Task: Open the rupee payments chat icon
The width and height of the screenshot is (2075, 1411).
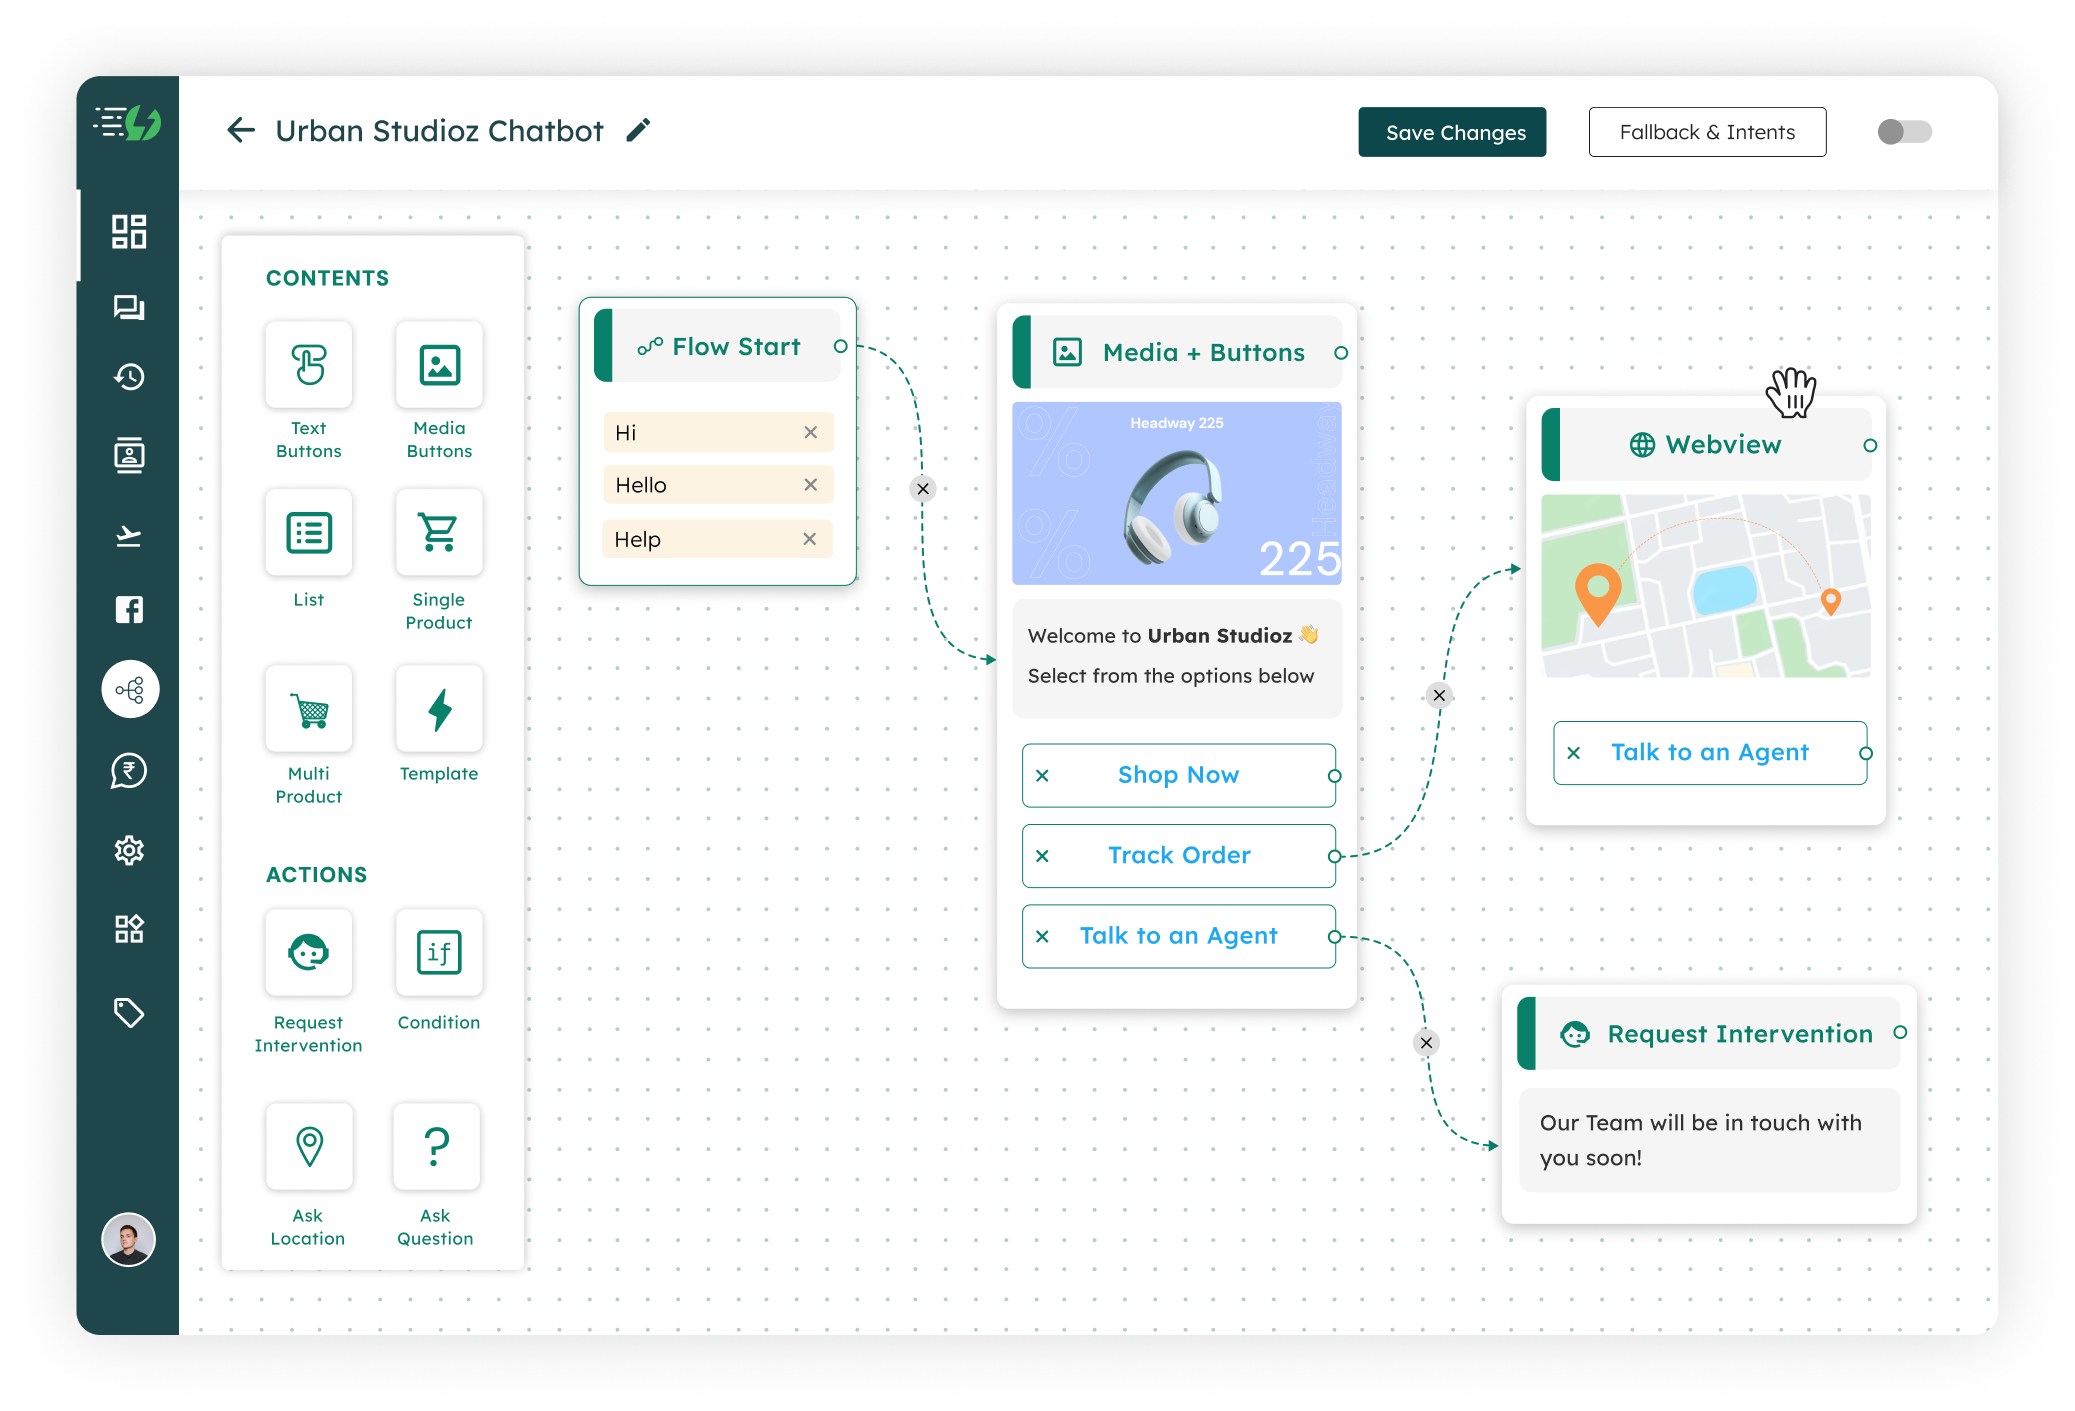Action: [x=129, y=770]
